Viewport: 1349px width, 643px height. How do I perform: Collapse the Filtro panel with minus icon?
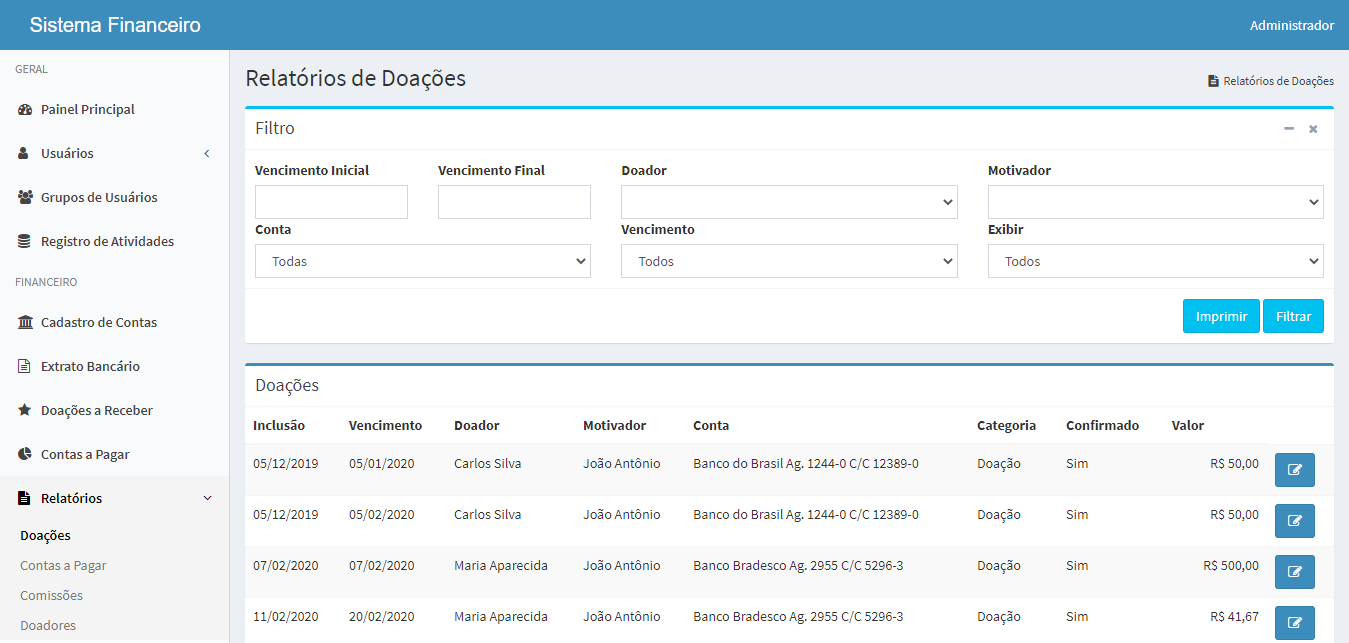(x=1289, y=129)
